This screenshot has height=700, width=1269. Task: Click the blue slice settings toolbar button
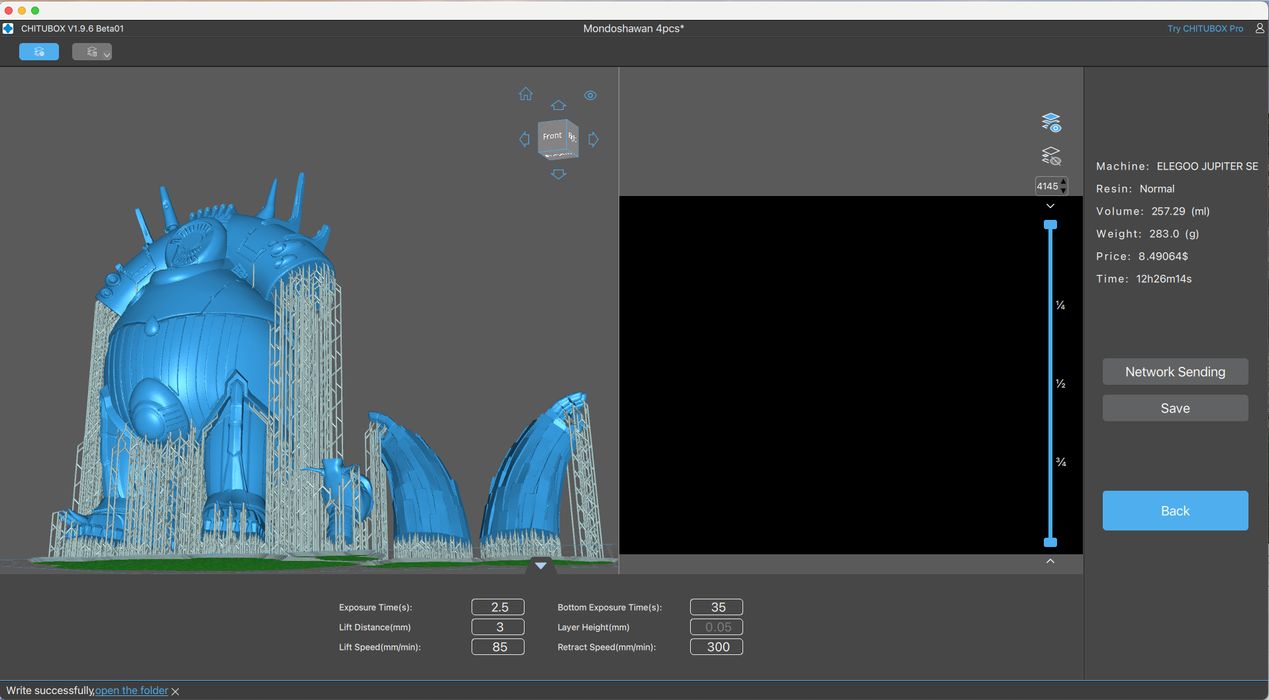point(39,52)
